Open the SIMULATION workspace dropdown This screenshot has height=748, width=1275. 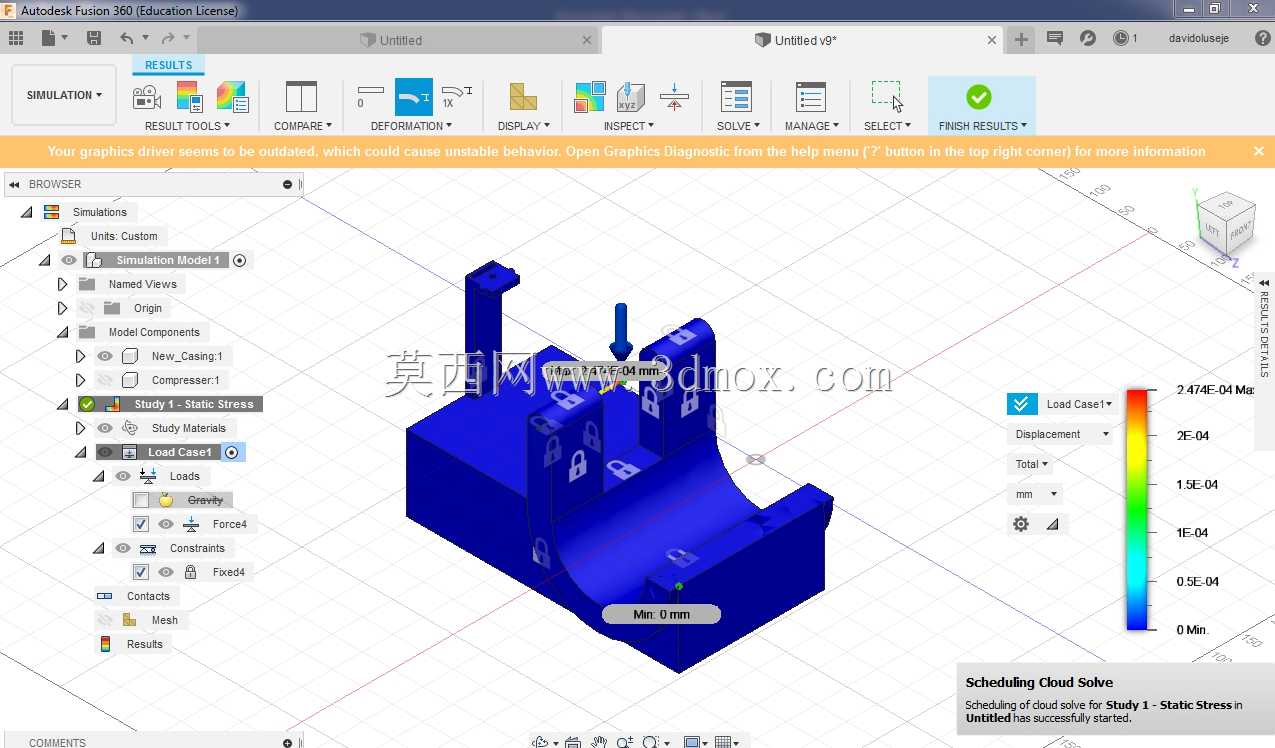64,95
